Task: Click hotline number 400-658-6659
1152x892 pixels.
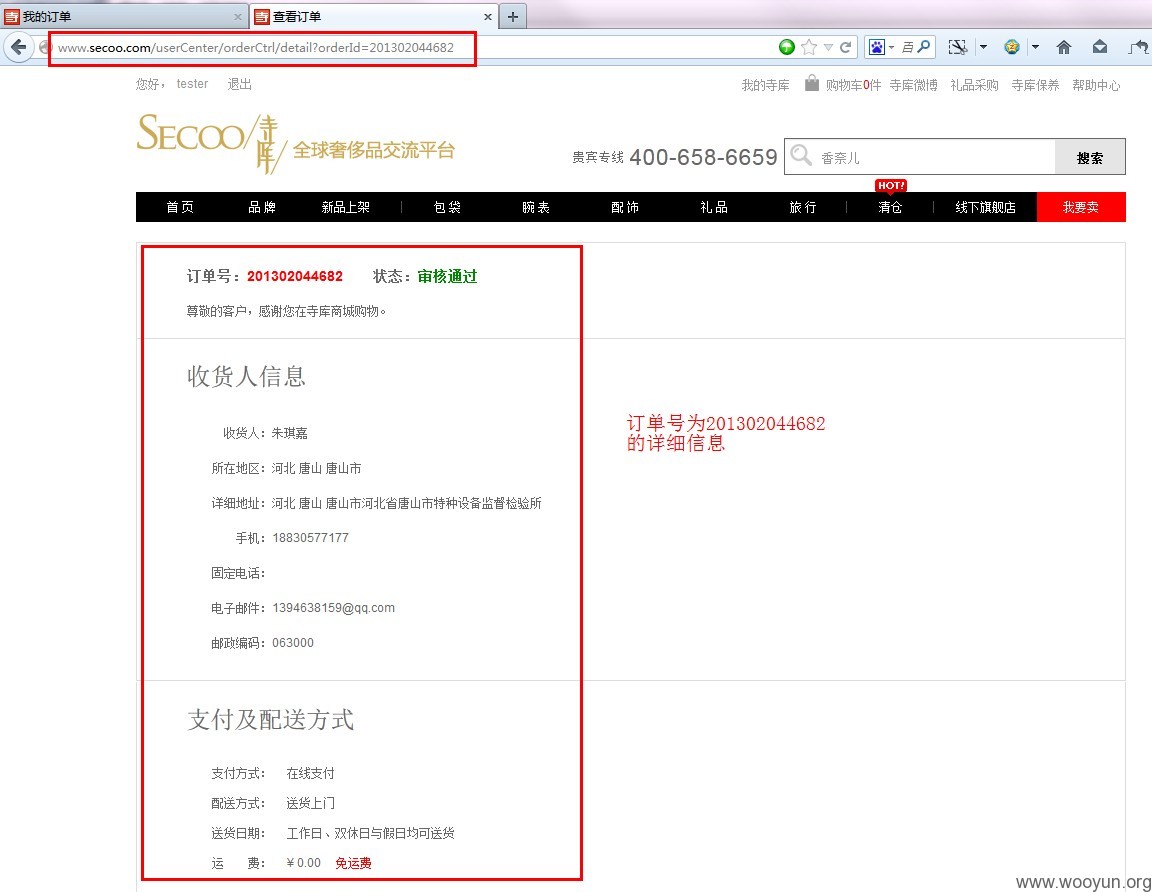Action: pyautogui.click(x=703, y=157)
